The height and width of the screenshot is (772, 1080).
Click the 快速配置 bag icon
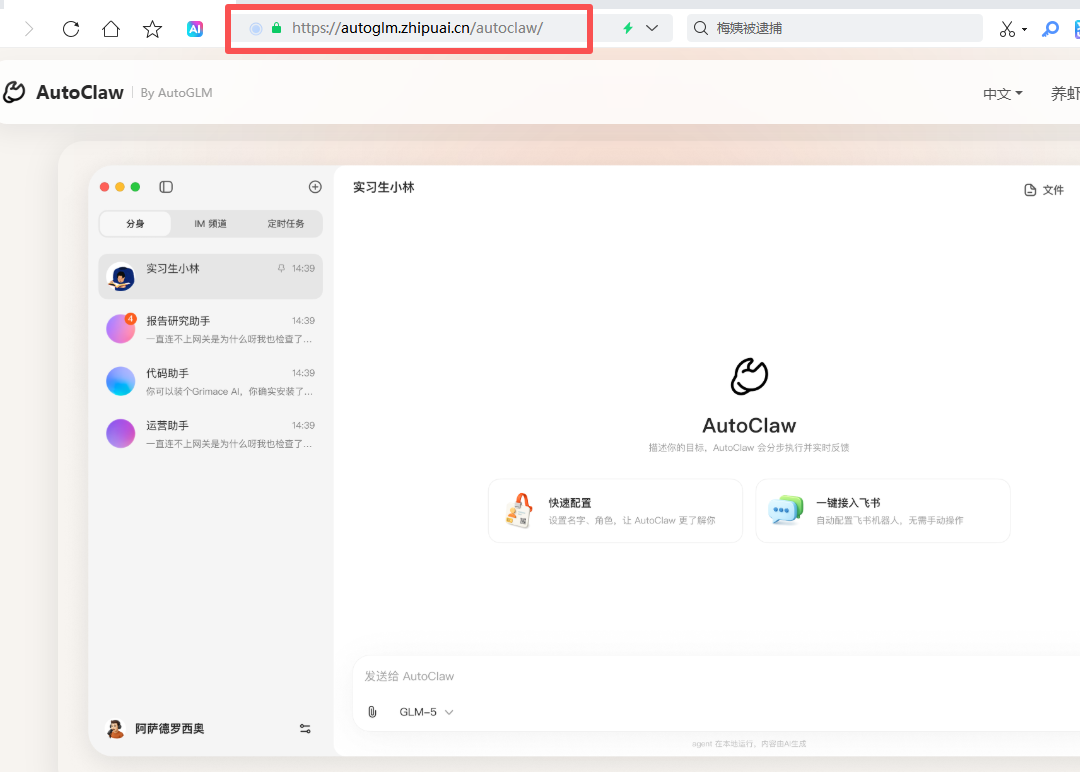pyautogui.click(x=519, y=510)
